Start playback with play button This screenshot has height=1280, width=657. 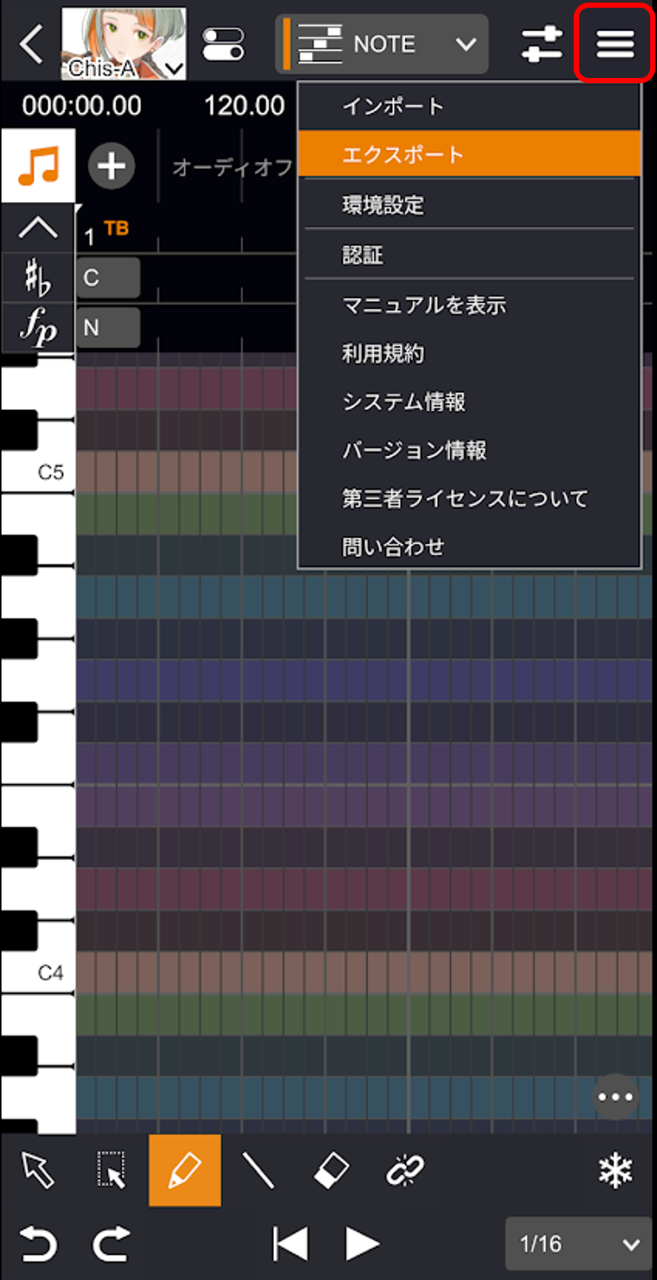click(x=362, y=1245)
